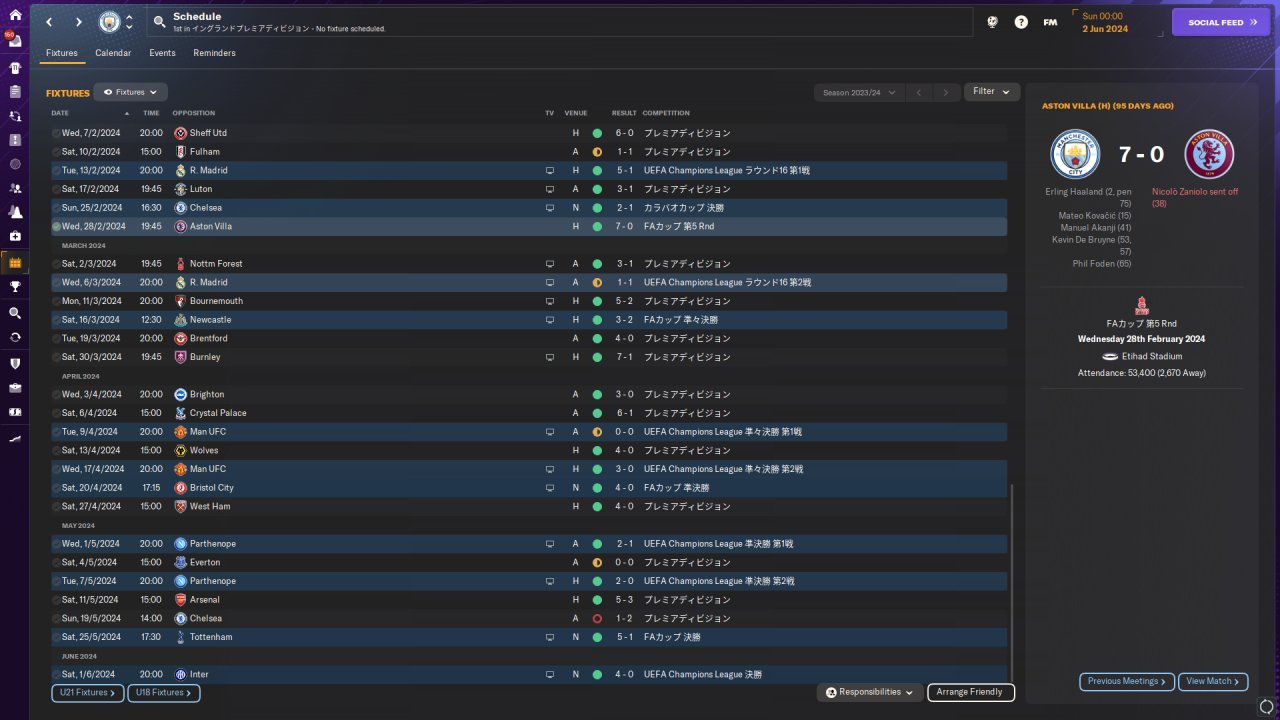Click the Manchester City crest in the match panel
The image size is (1280, 720).
coord(1075,155)
